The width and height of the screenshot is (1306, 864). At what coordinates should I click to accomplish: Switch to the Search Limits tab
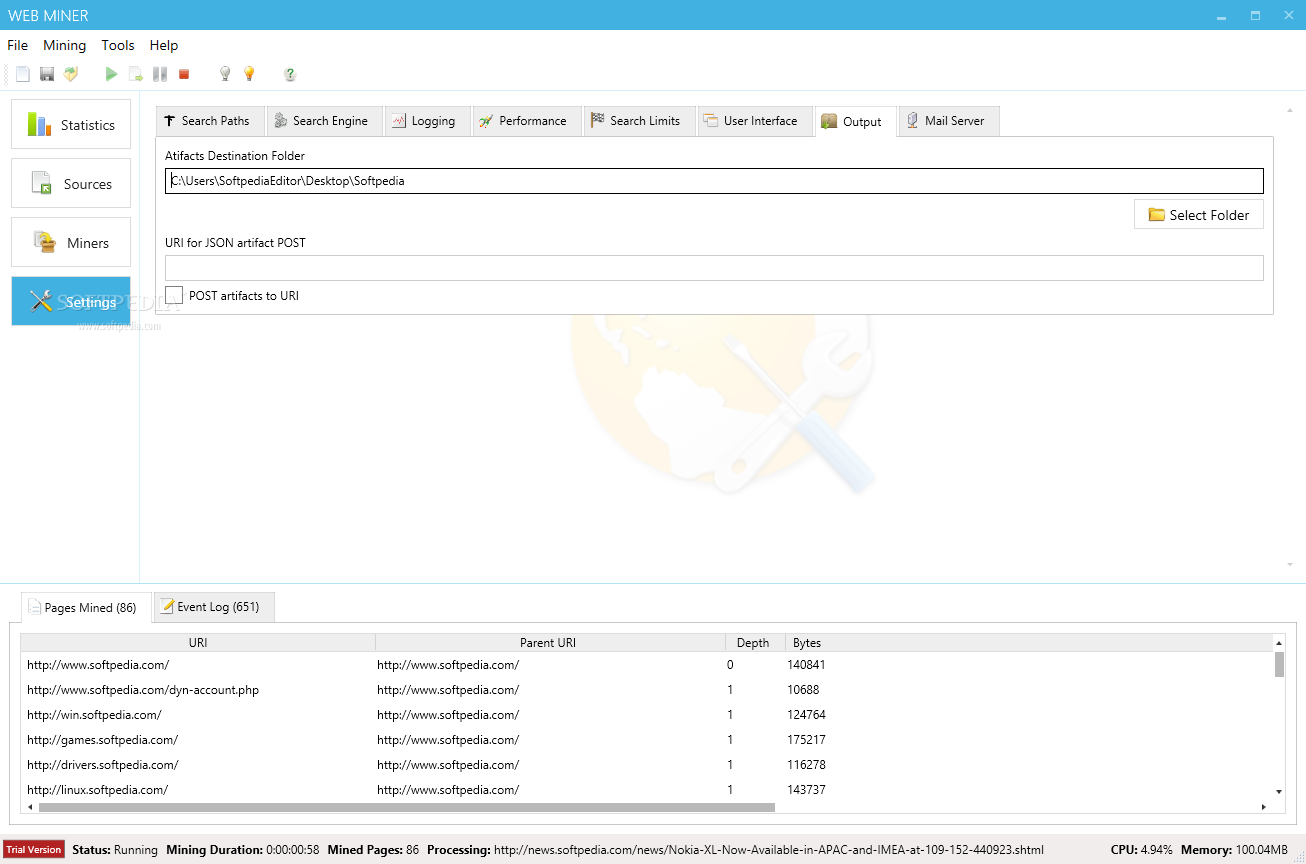click(639, 121)
